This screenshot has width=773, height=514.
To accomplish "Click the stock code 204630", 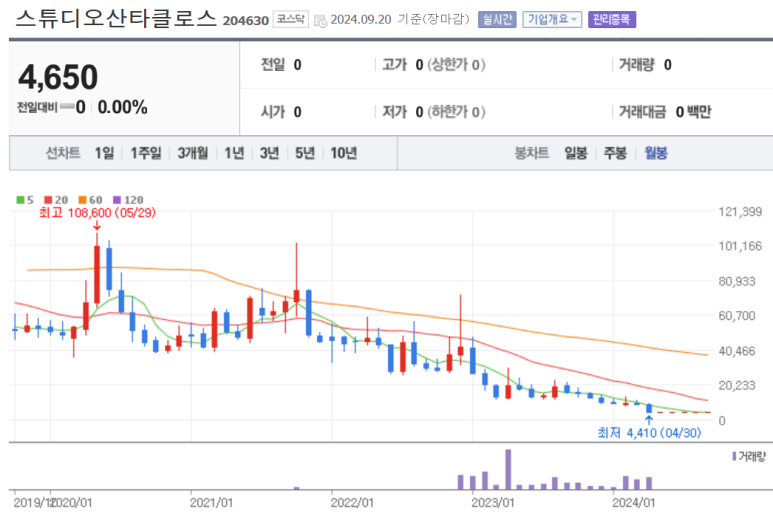I will pos(246,21).
